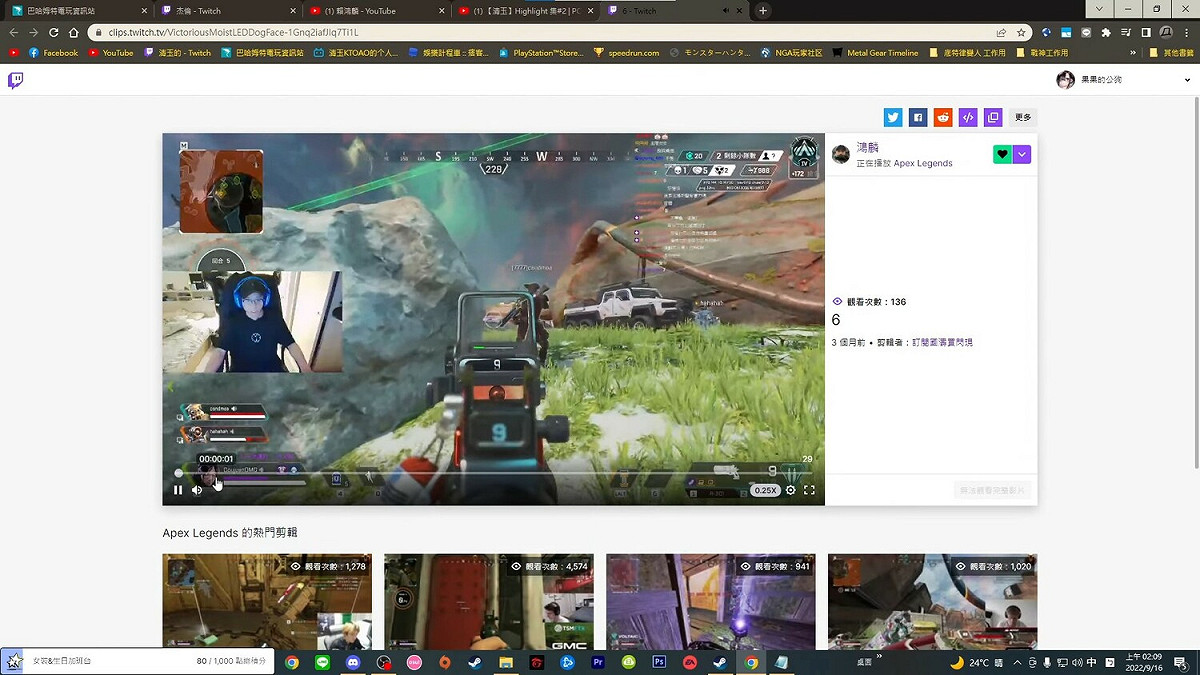Bookmark this page with the star icon
Viewport: 1200px width, 675px height.
(x=1021, y=32)
